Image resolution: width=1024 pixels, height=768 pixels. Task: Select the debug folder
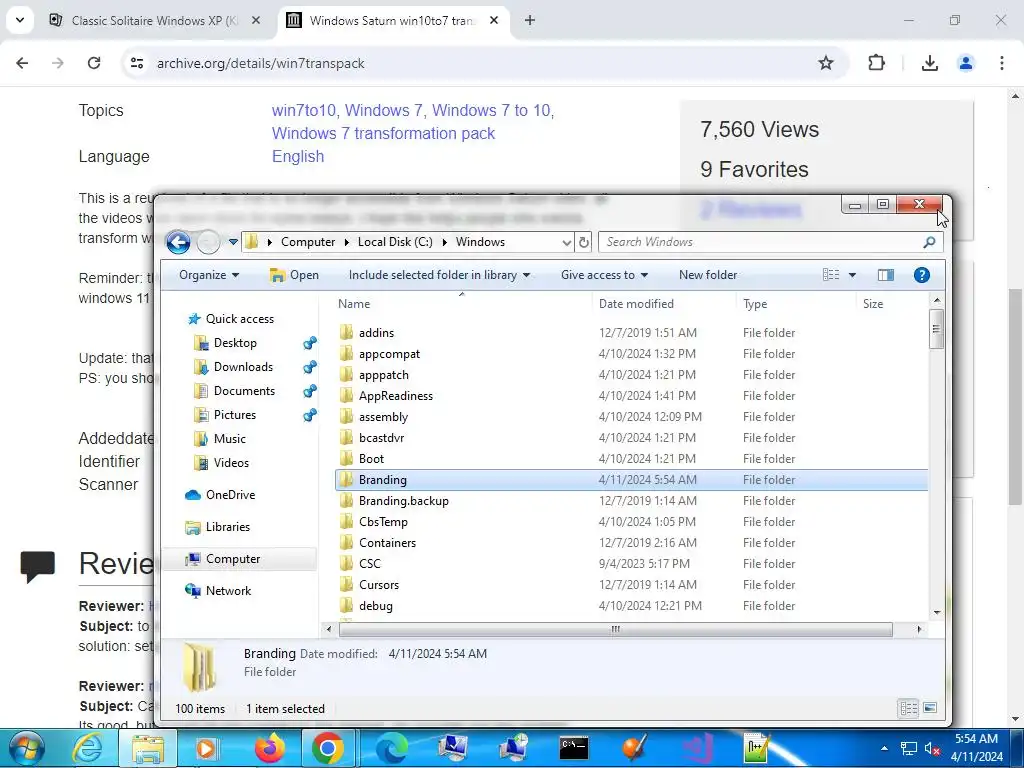631,605
